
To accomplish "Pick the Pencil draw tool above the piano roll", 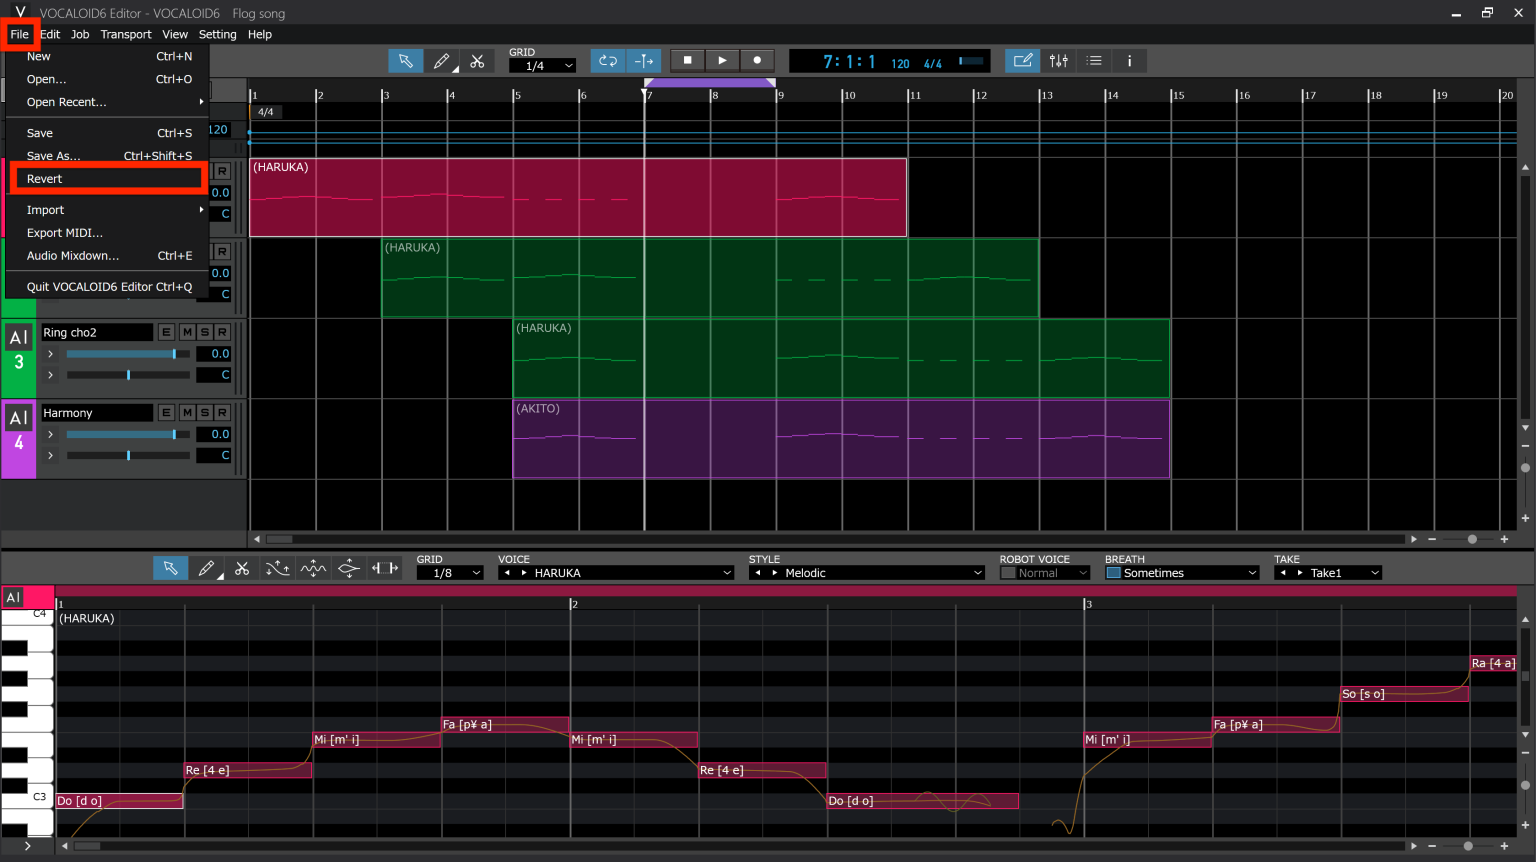I will point(206,567).
